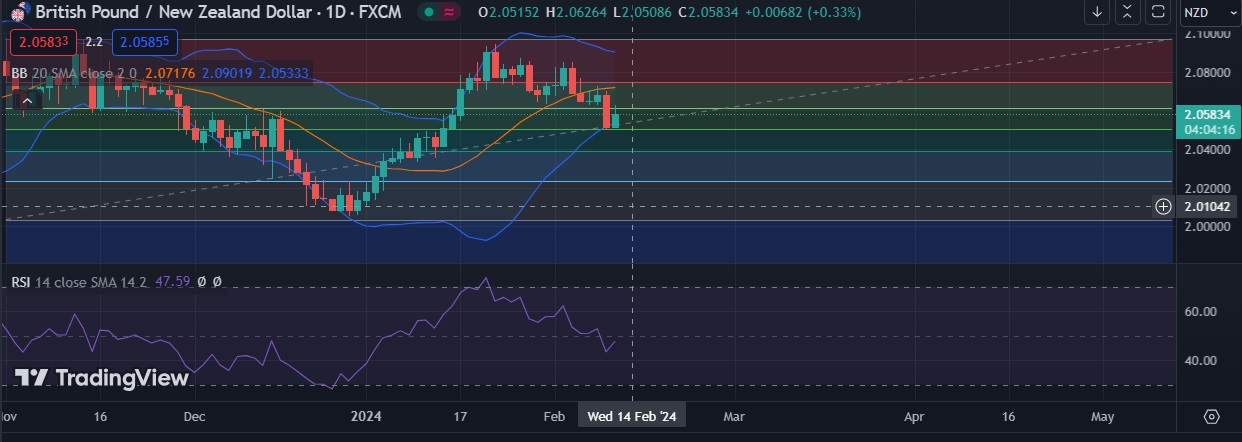Click the collapse pane arrows icon

pyautogui.click(x=1129, y=12)
